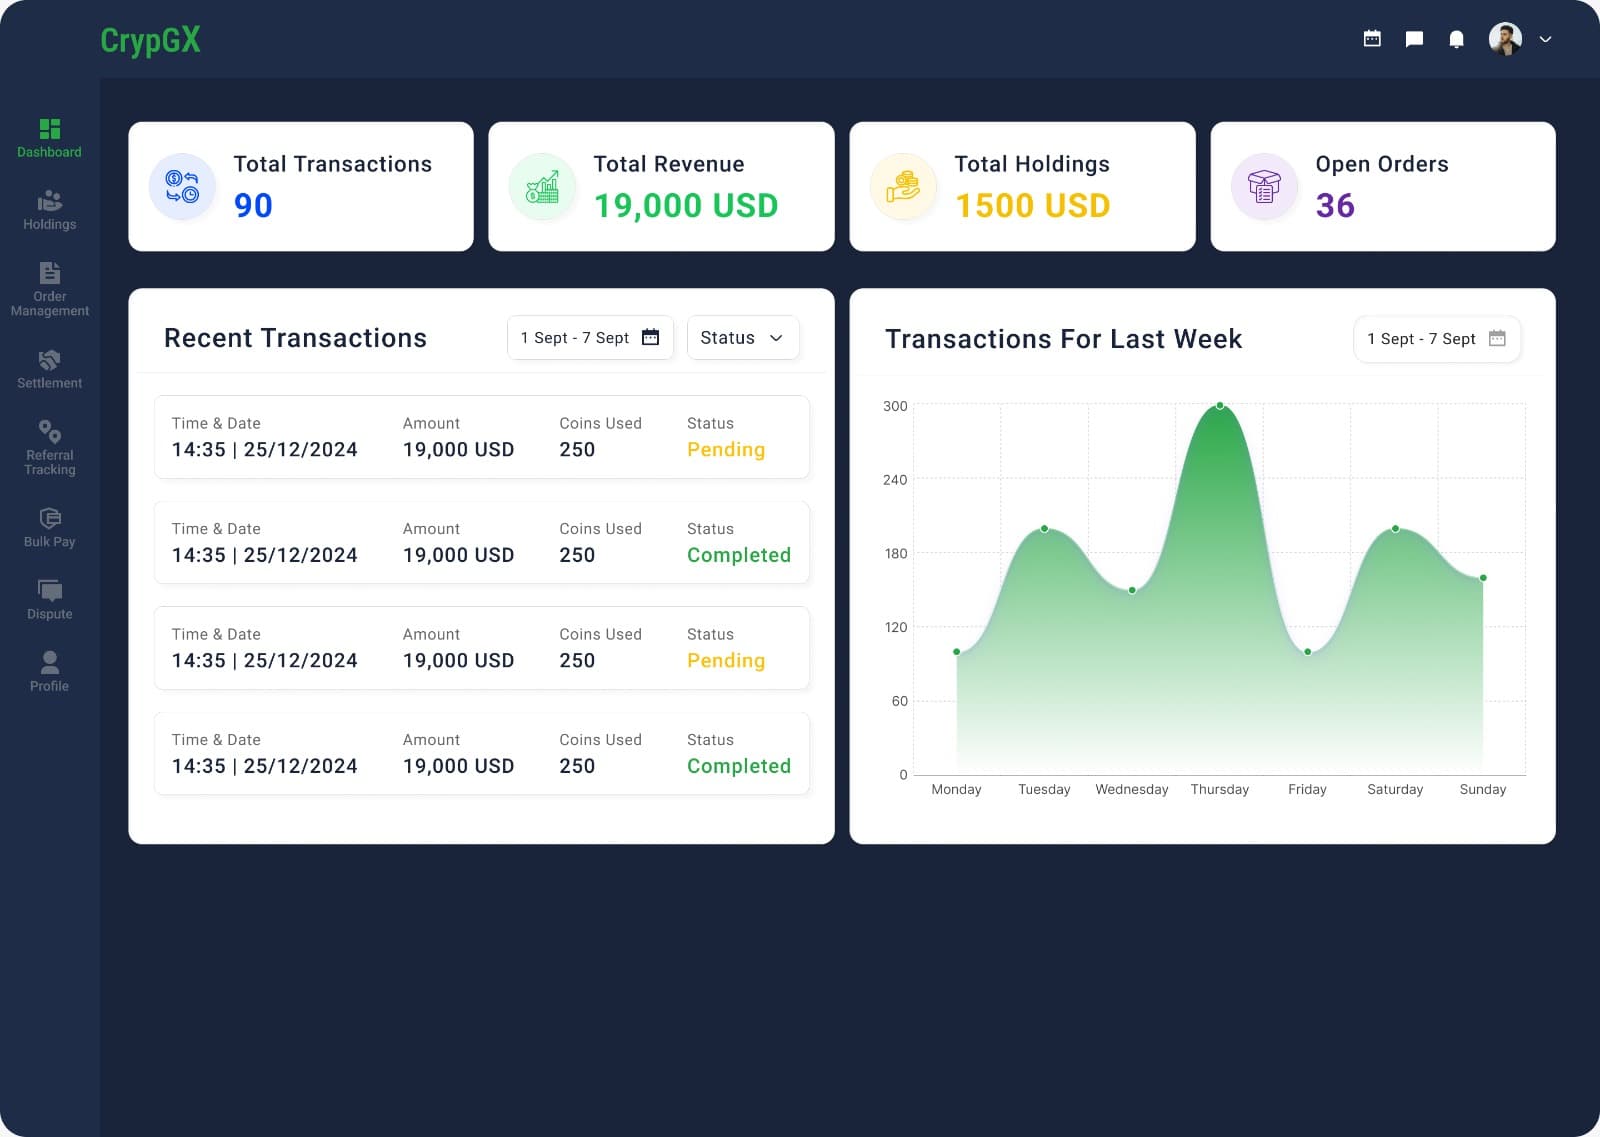Go to Dashboard menu label

point(49,152)
